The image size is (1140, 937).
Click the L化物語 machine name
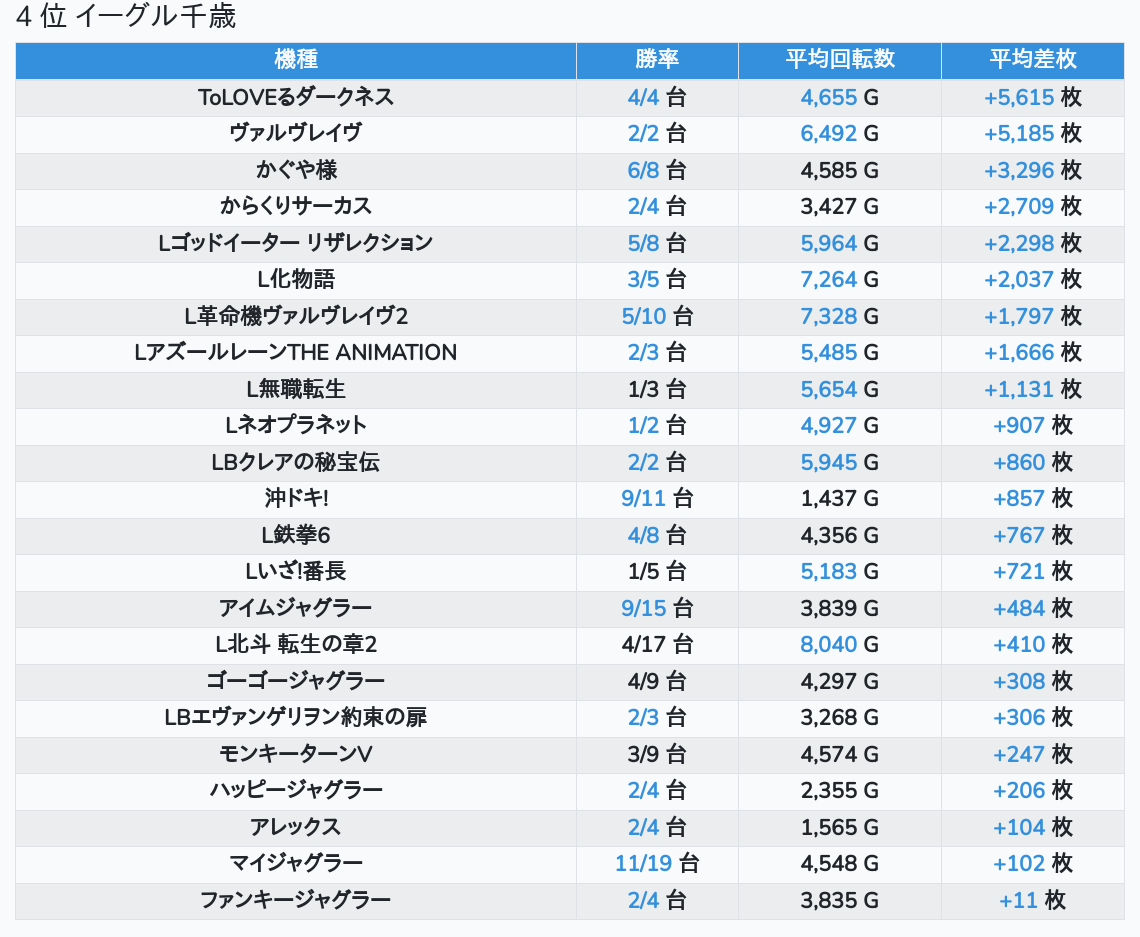coord(296,279)
